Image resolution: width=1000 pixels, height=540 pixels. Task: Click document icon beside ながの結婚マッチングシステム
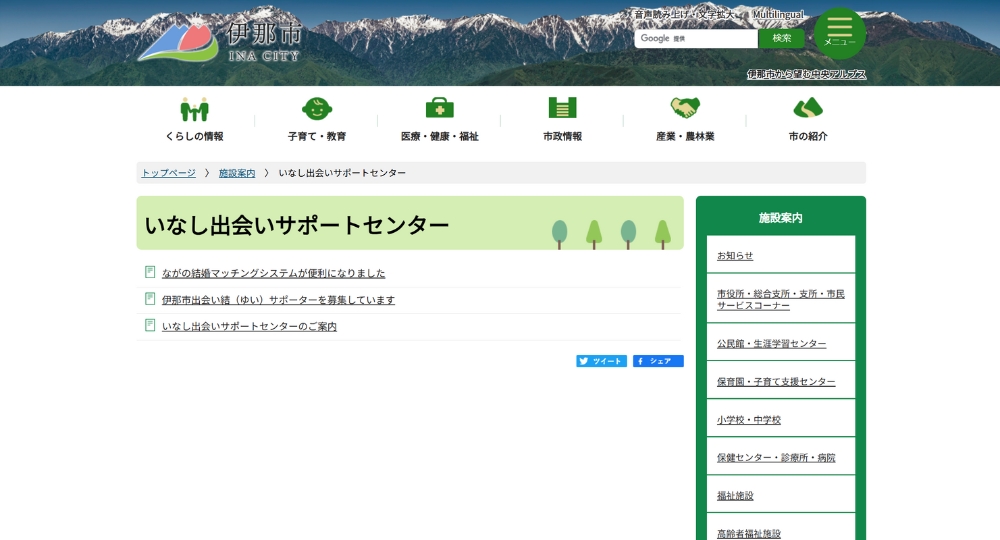(x=150, y=272)
